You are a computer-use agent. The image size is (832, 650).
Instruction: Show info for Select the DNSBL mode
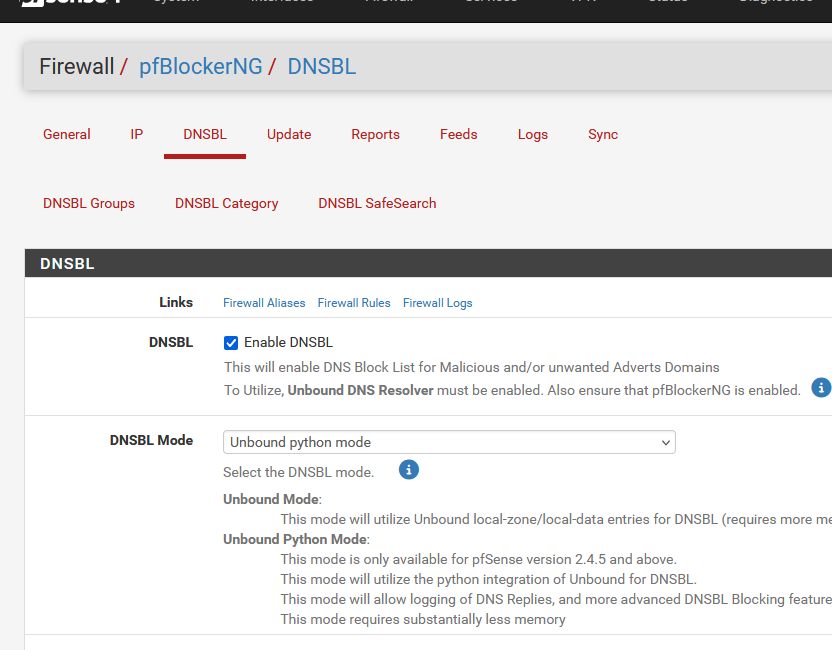click(x=408, y=470)
